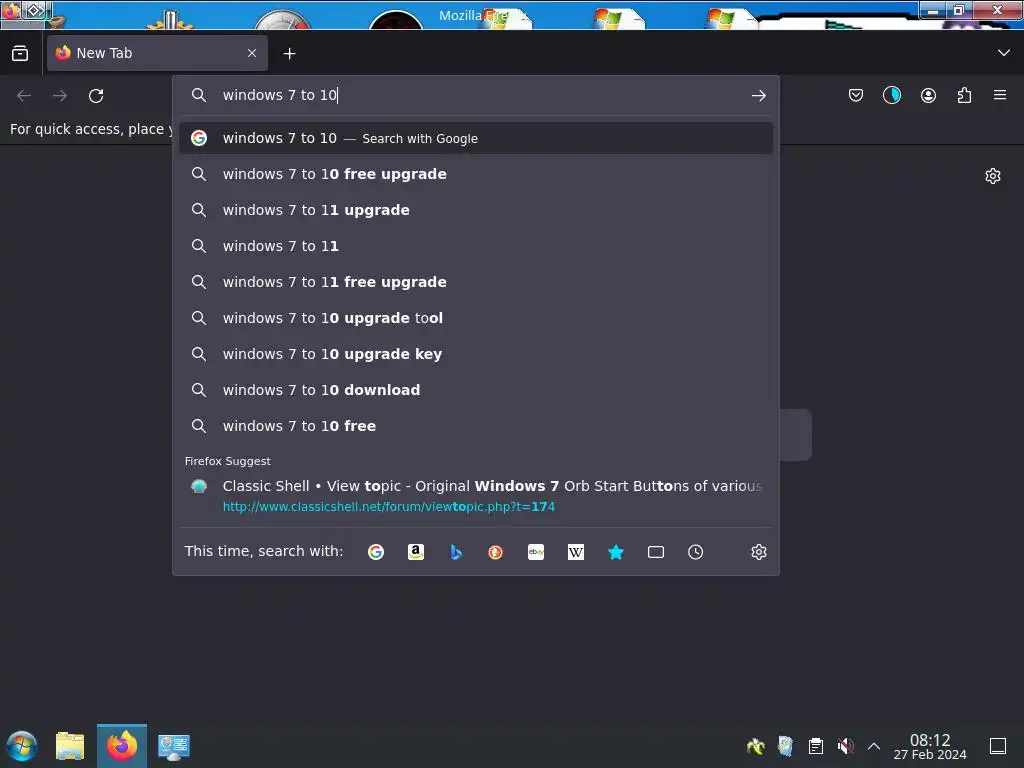Expand hidden system tray icons arrow
The height and width of the screenshot is (768, 1024).
point(874,746)
